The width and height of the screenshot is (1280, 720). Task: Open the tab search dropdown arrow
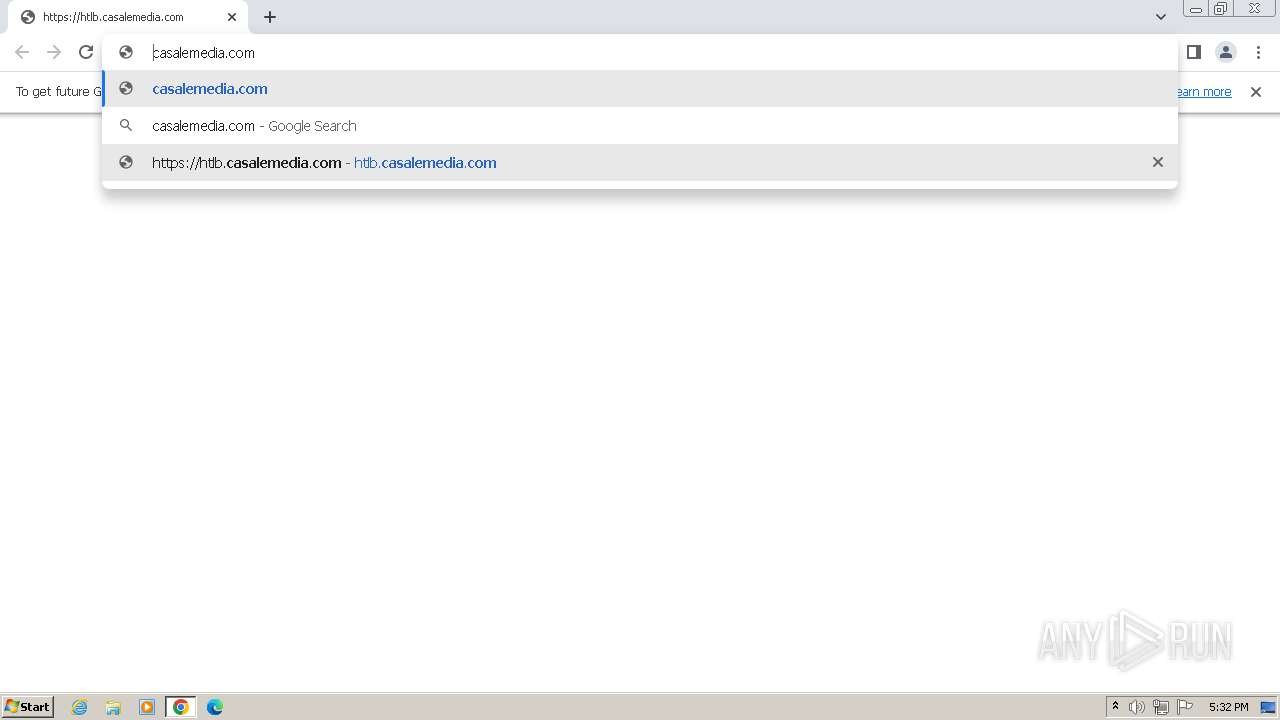click(x=1160, y=17)
